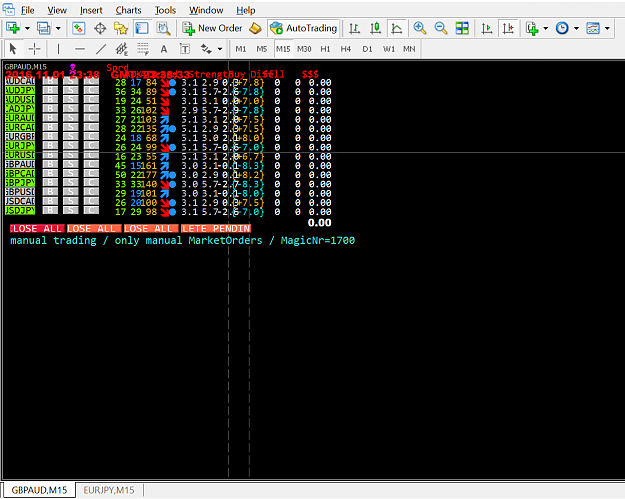Tile chart windows with grid icon
Image resolution: width=625 pixels, height=499 pixels.
tap(462, 28)
